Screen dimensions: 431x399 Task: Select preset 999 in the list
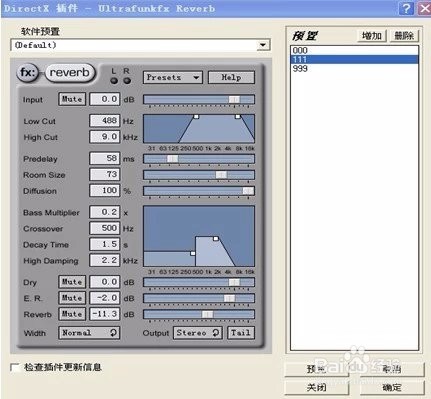354,68
